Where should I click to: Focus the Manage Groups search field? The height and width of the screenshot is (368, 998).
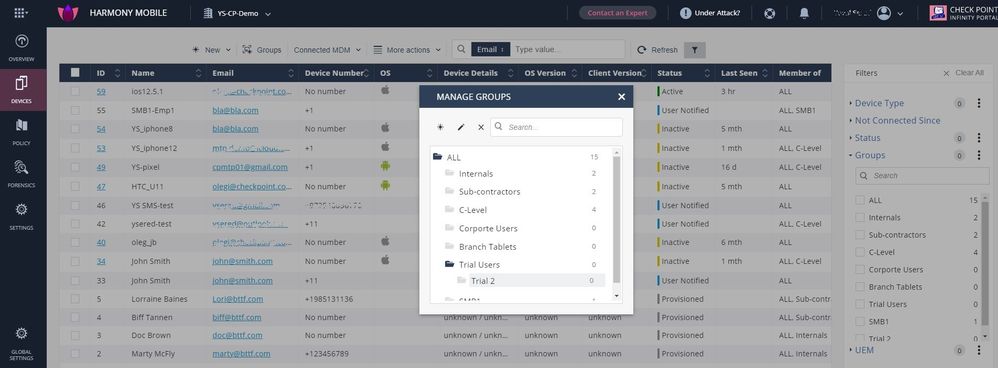point(556,127)
